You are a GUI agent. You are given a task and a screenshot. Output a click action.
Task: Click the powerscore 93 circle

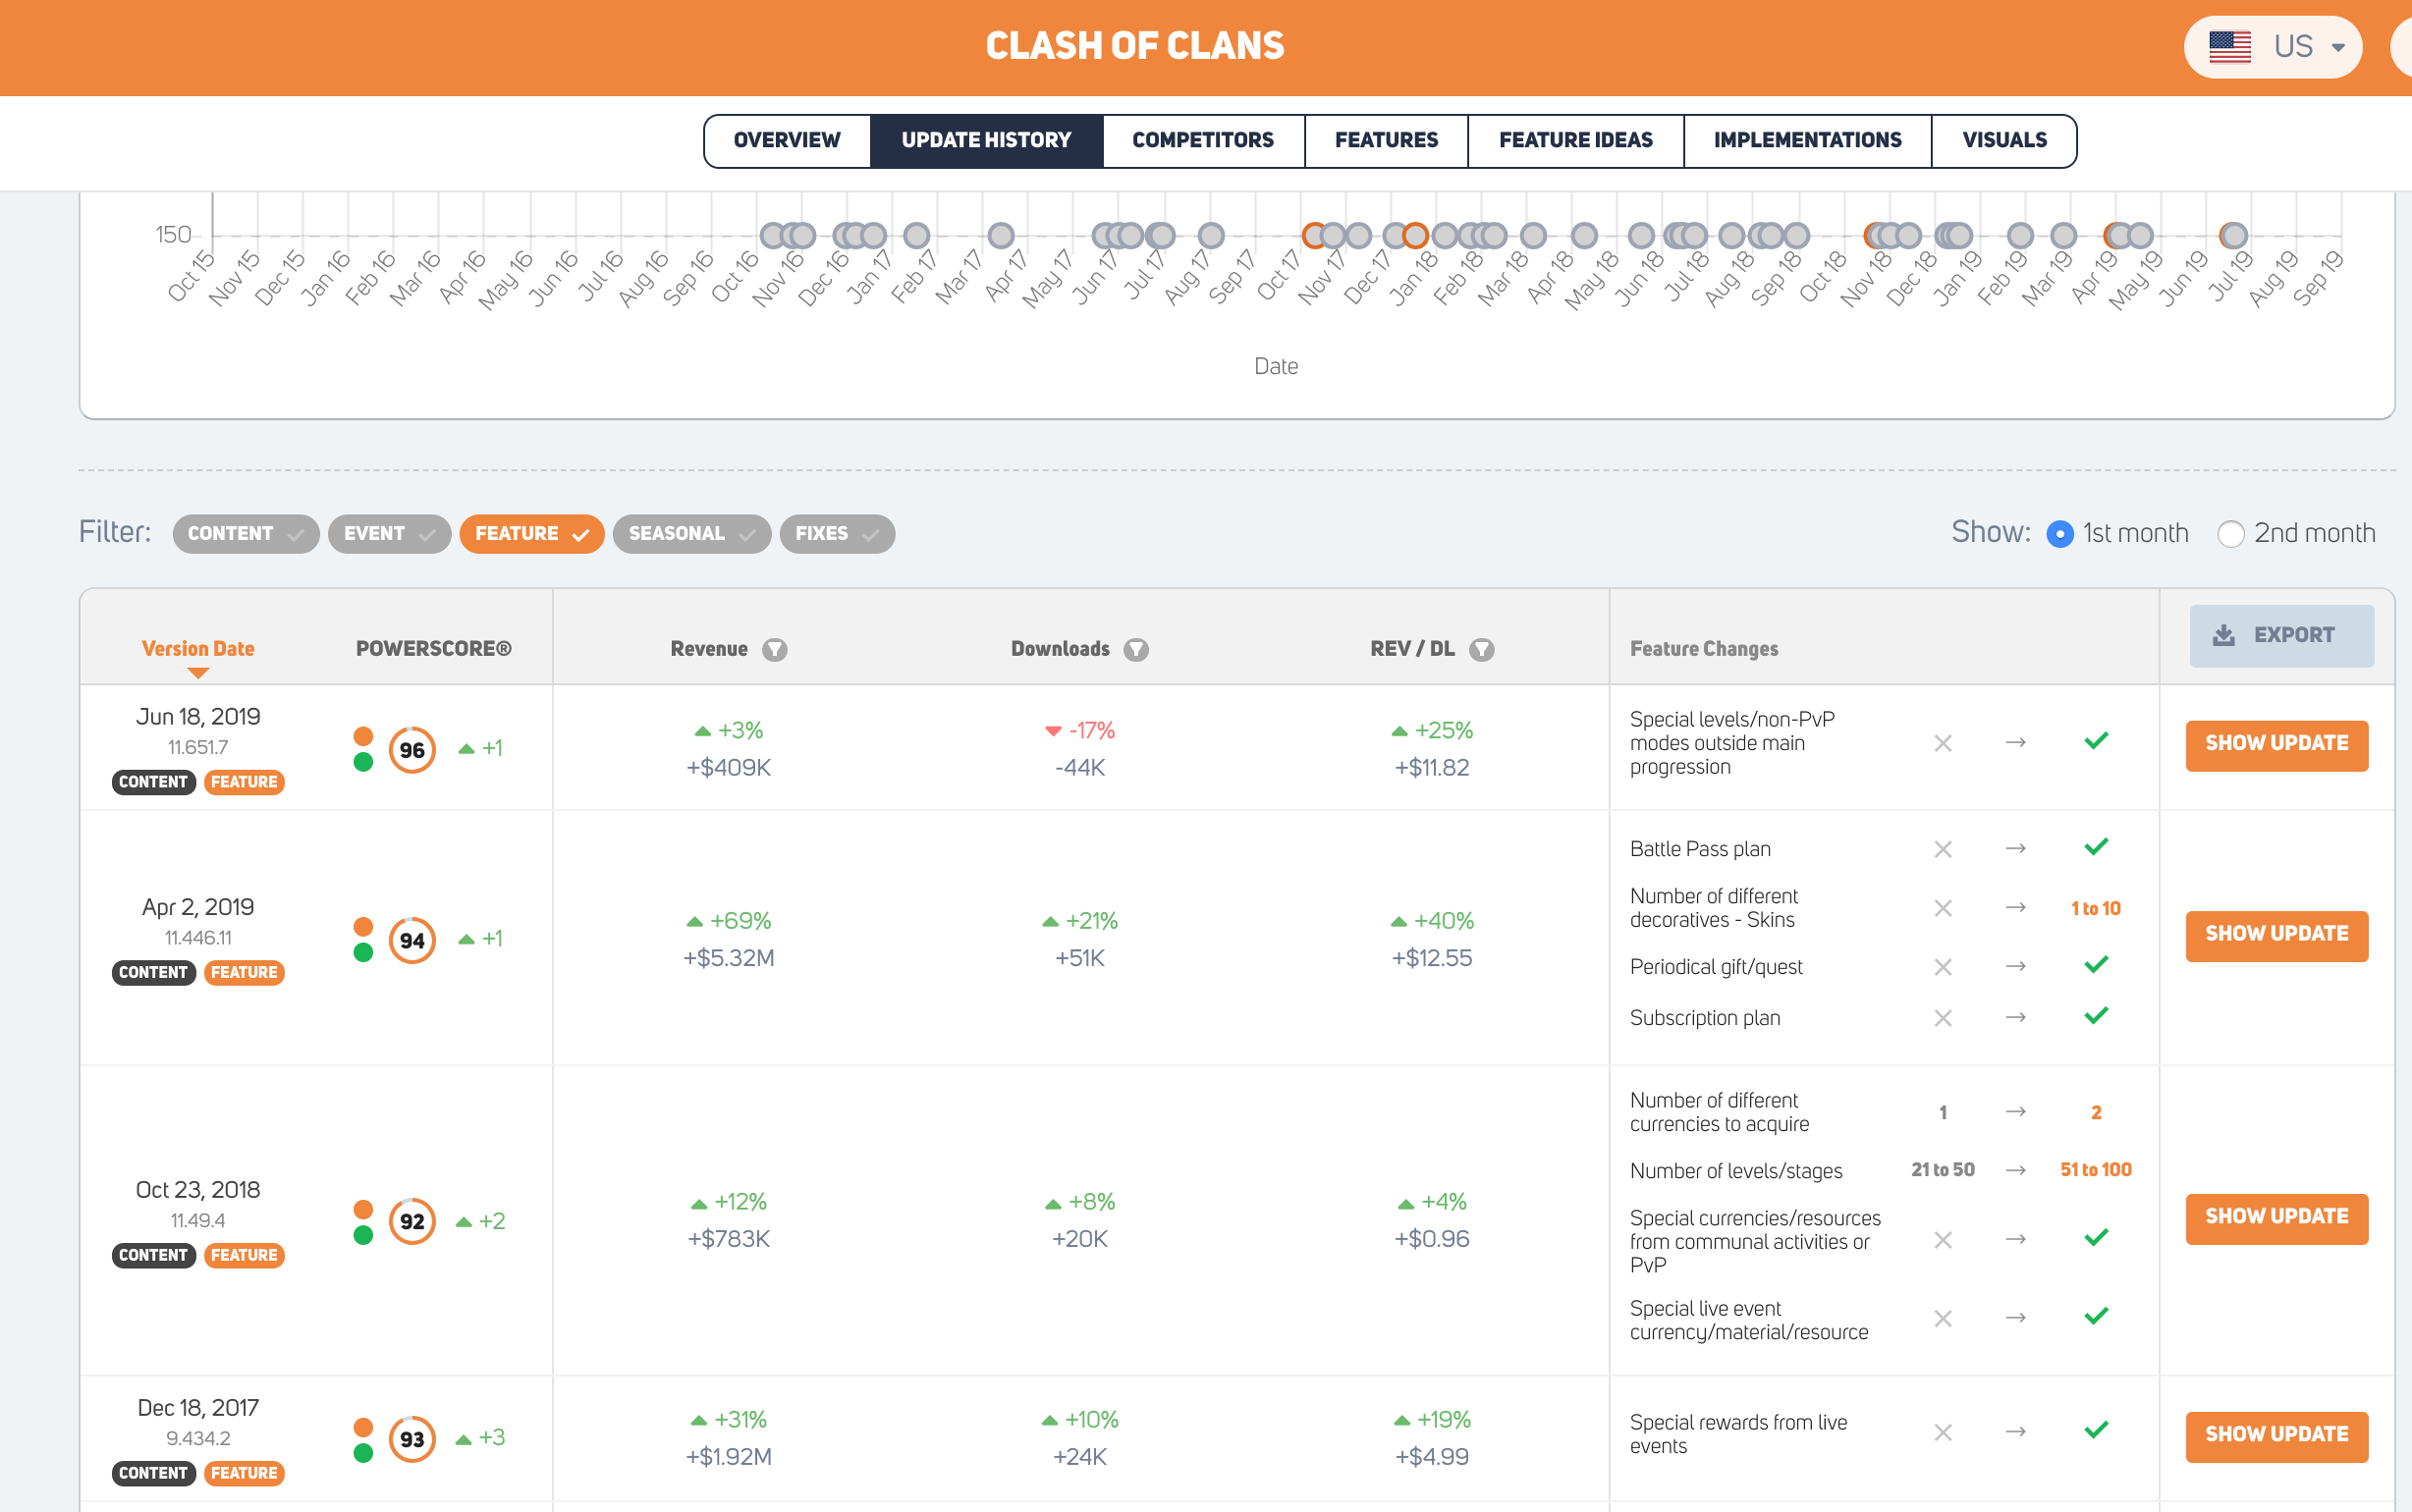[412, 1440]
